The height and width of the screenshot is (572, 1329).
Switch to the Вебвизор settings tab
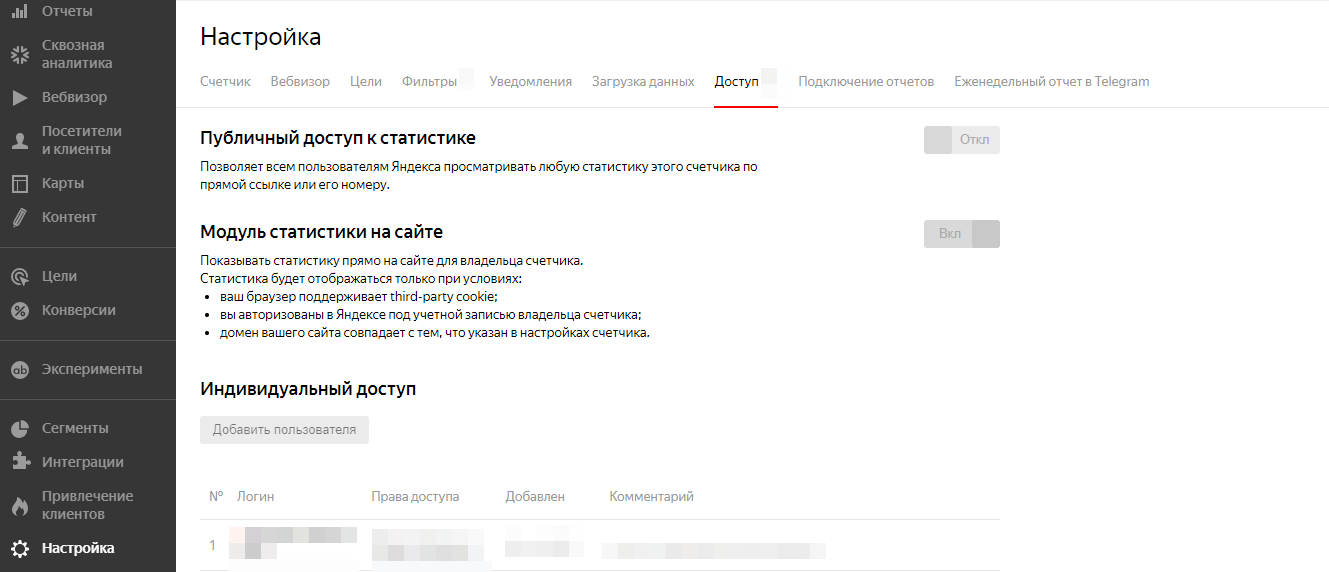(300, 82)
